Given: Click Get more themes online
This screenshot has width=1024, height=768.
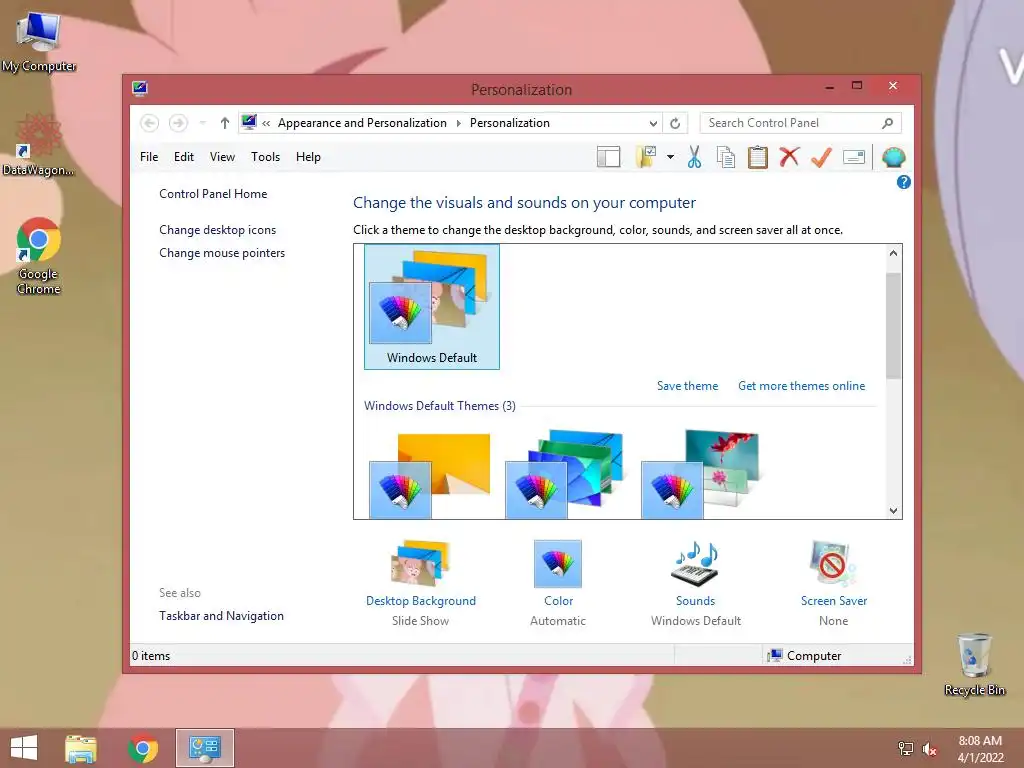Looking at the screenshot, I should [x=801, y=386].
